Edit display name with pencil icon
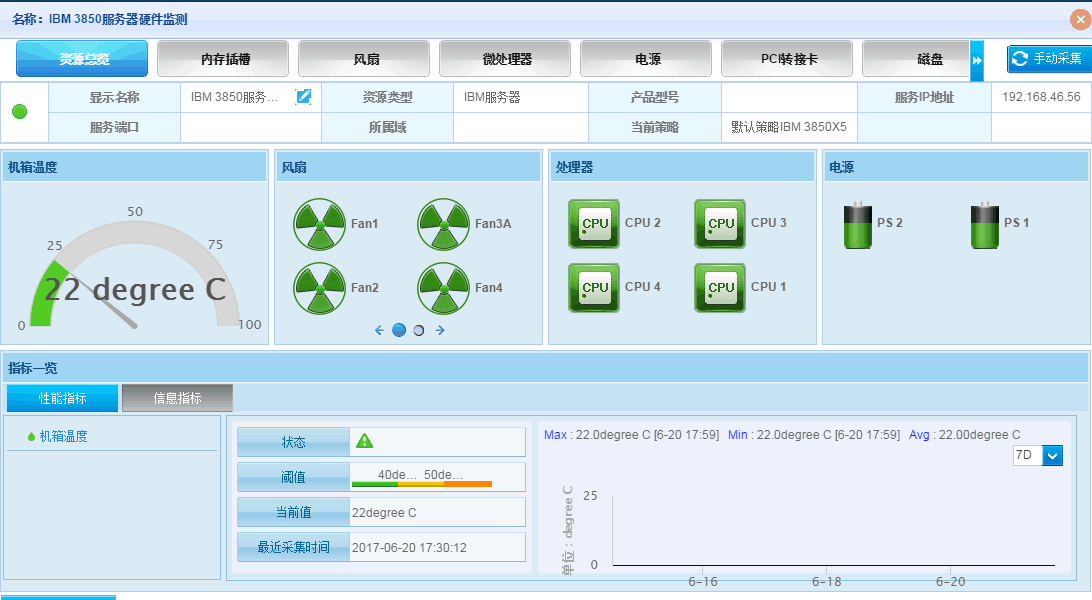 click(303, 97)
